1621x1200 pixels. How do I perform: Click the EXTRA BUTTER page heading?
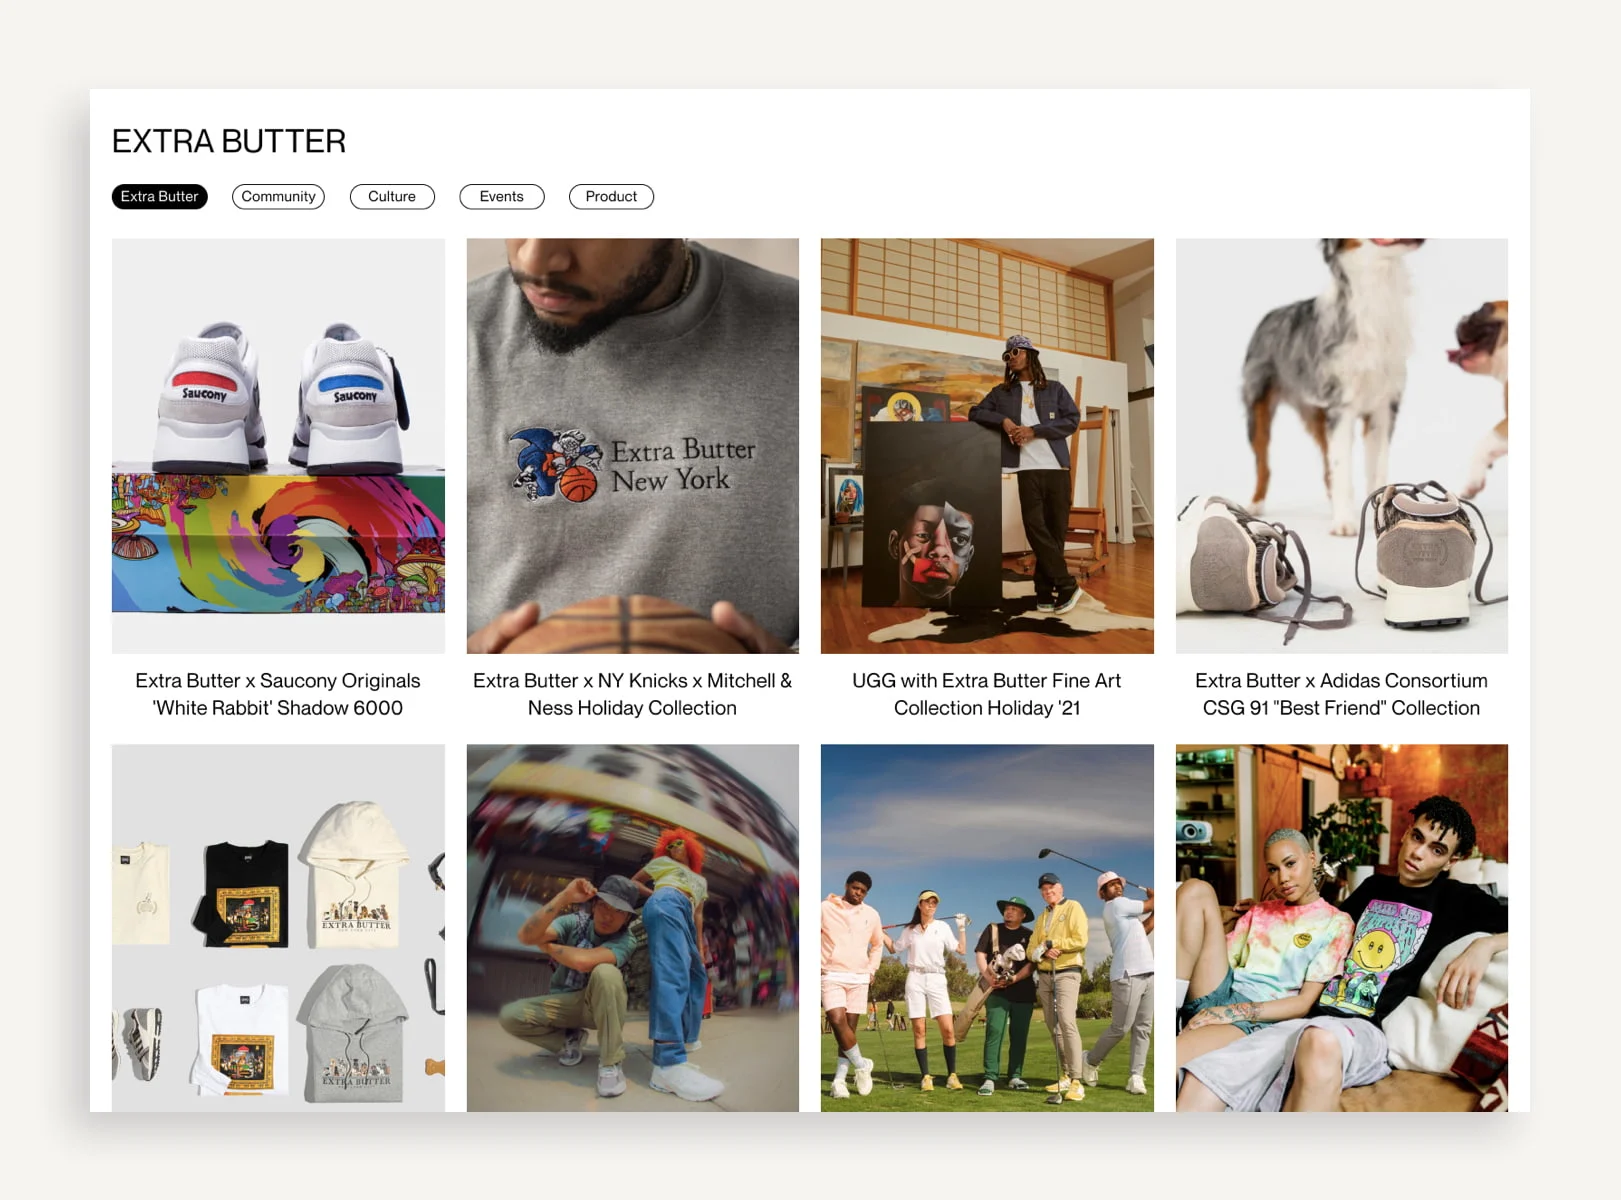(x=229, y=141)
